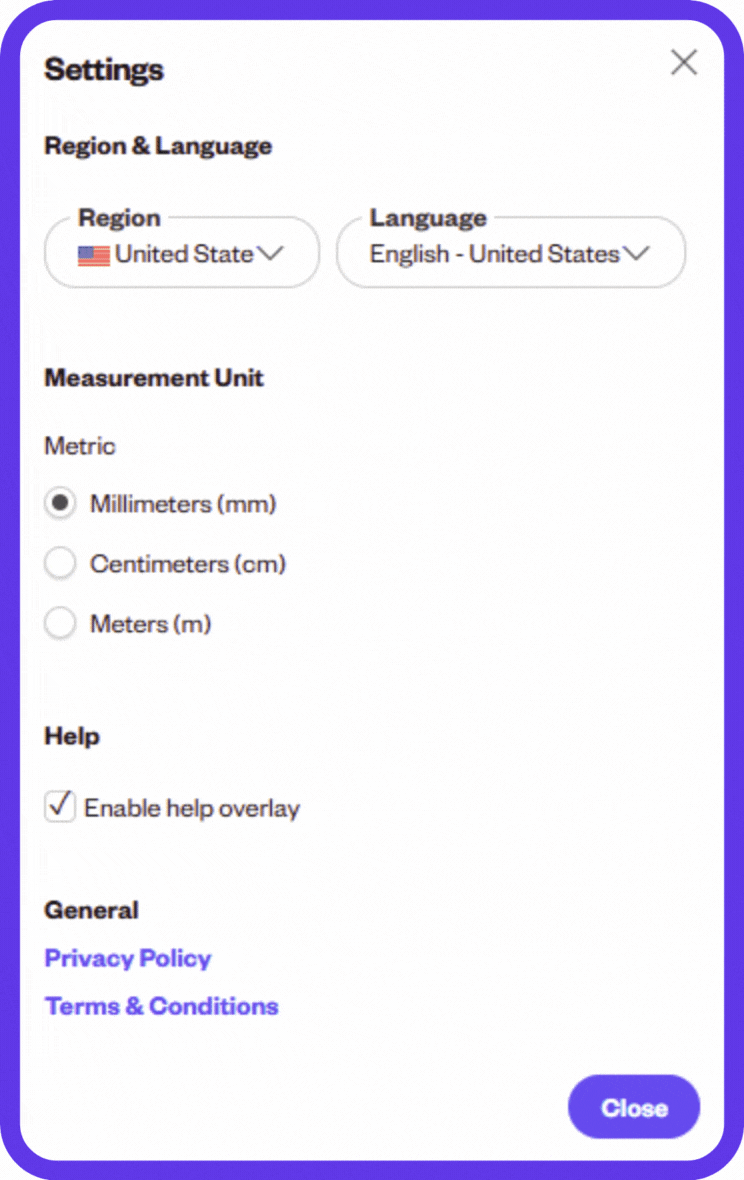Expand the Language chevron arrow
The image size is (744, 1180).
pos(636,254)
